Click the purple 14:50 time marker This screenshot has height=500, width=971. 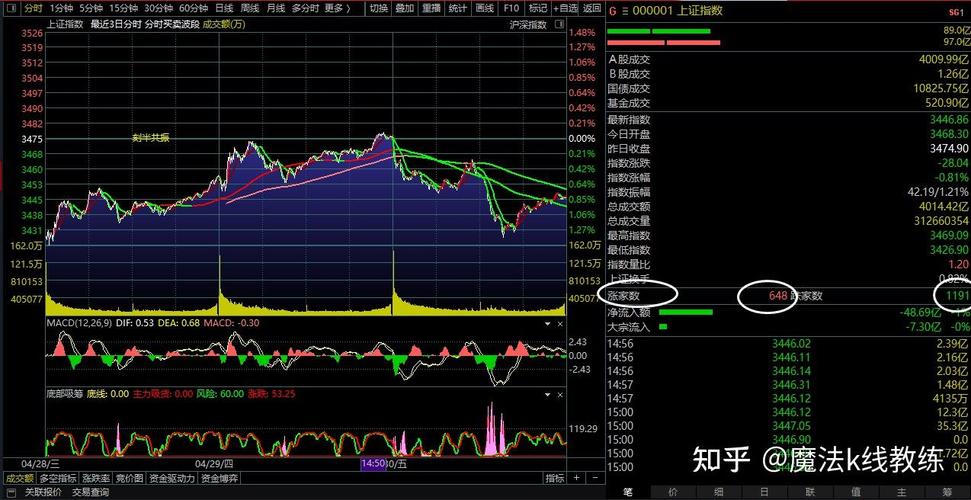point(374,464)
